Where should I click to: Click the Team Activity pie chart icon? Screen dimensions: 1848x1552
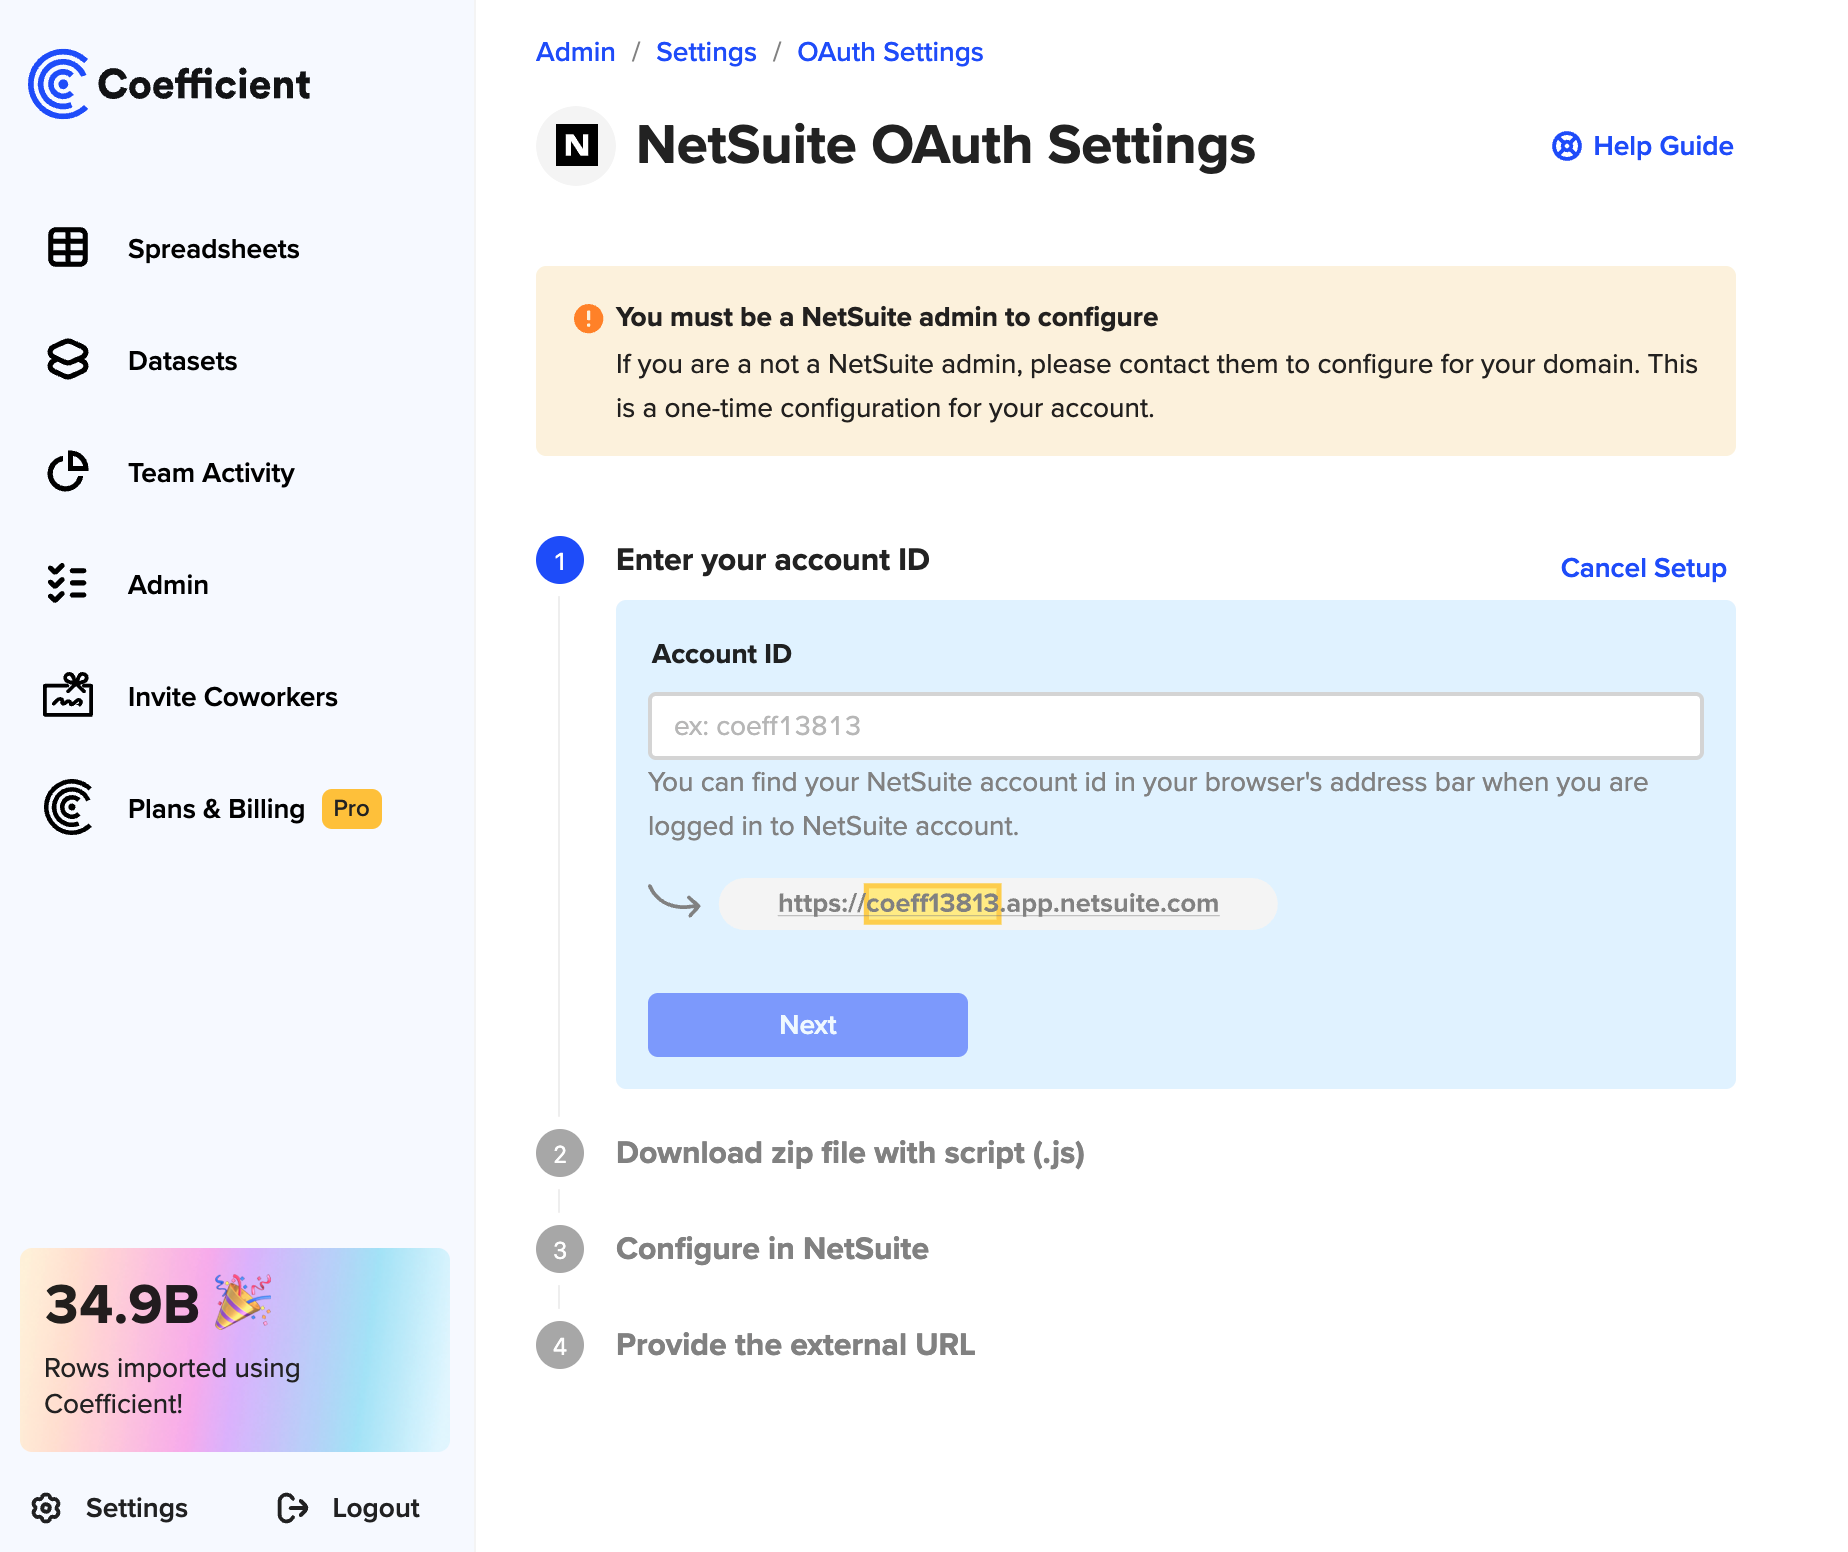tap(68, 472)
